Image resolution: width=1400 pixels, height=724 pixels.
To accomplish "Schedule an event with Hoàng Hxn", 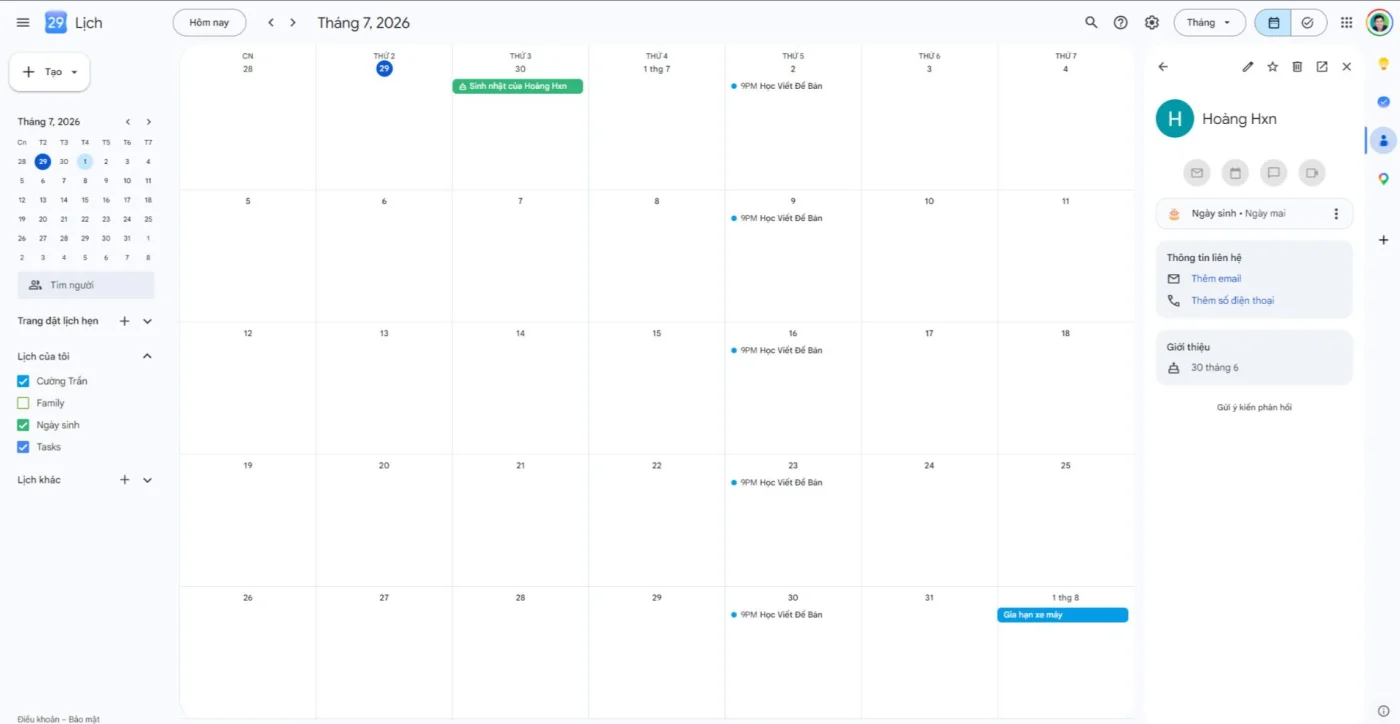I will click(1235, 173).
